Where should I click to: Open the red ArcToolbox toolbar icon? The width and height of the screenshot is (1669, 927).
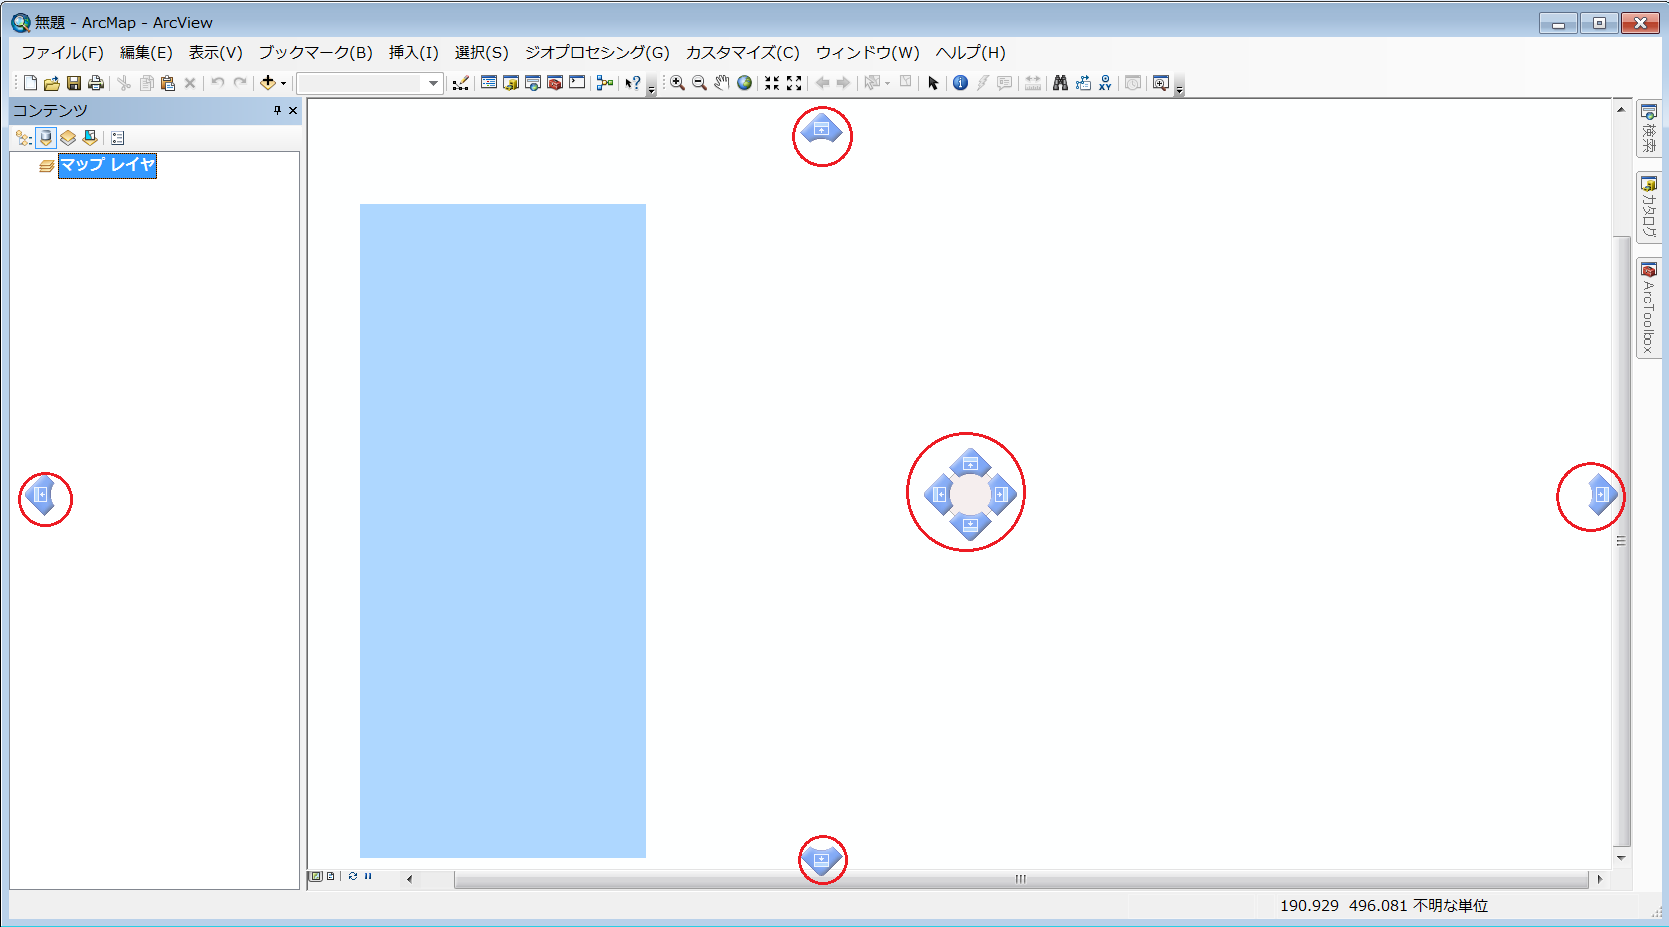pyautogui.click(x=555, y=83)
